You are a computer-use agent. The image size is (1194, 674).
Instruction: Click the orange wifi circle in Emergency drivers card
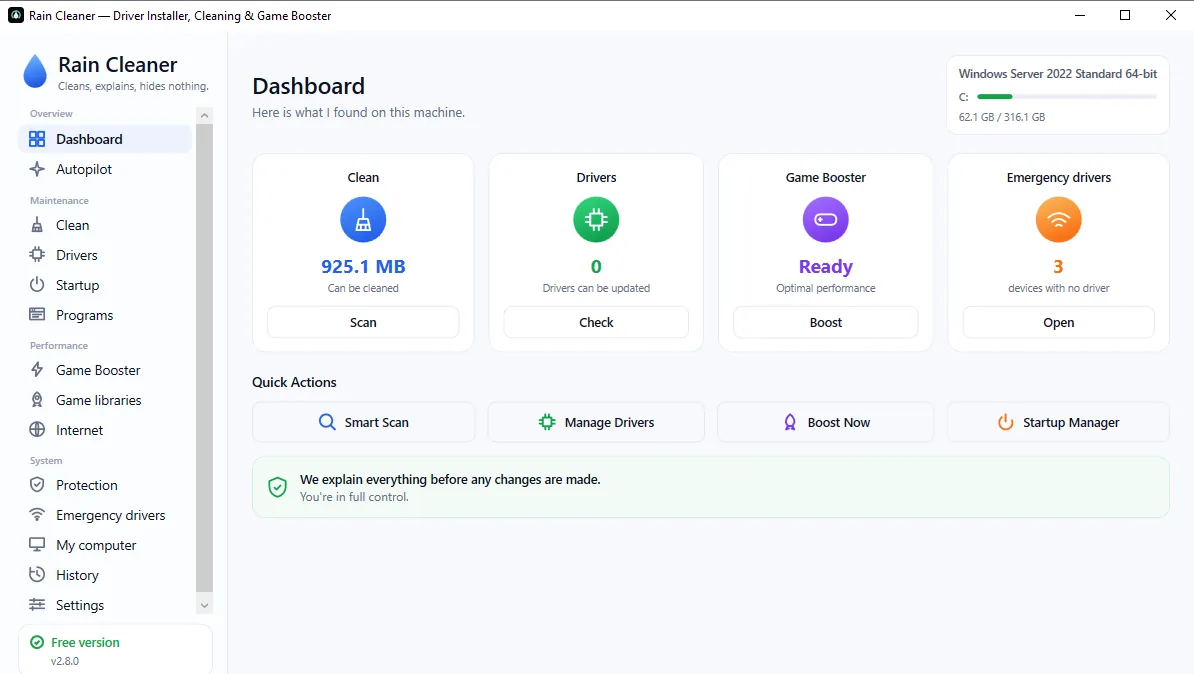1058,219
